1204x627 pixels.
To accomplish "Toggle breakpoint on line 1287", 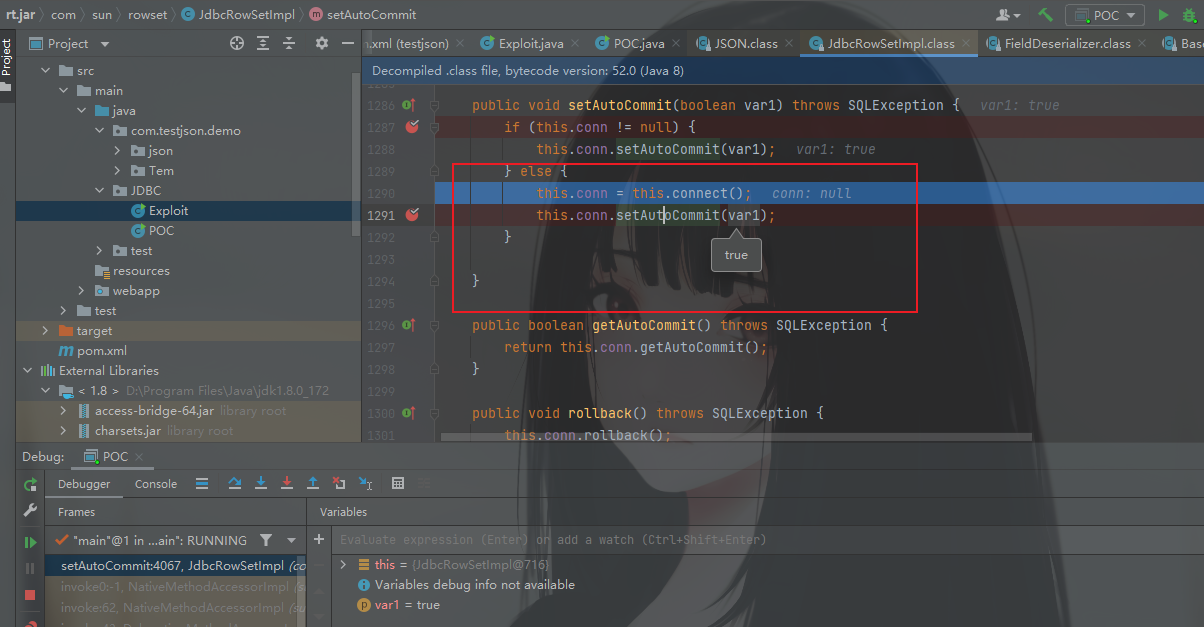I will point(411,127).
